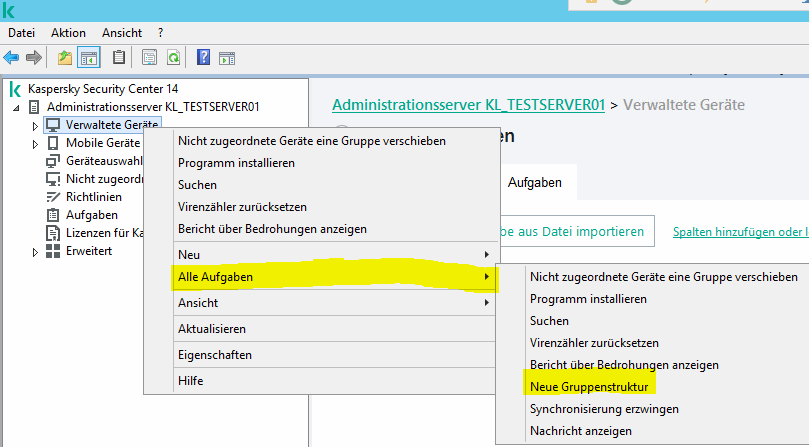Click Nicht zugeordnete Geräte verschieben in submenu
The image size is (809, 447).
pyautogui.click(x=664, y=277)
